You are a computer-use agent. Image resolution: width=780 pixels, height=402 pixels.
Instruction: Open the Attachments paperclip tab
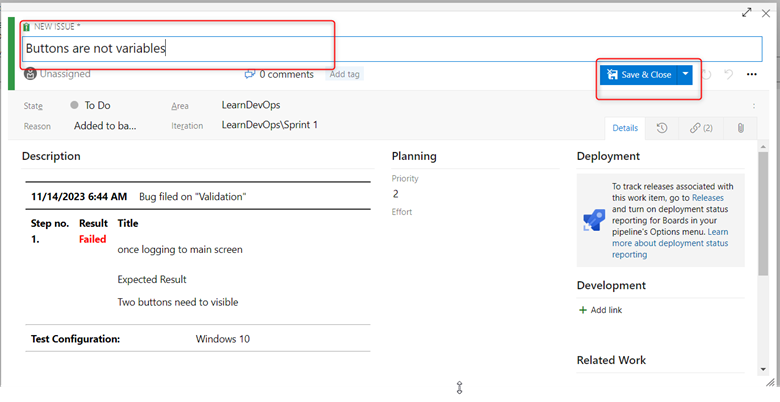[x=740, y=128]
